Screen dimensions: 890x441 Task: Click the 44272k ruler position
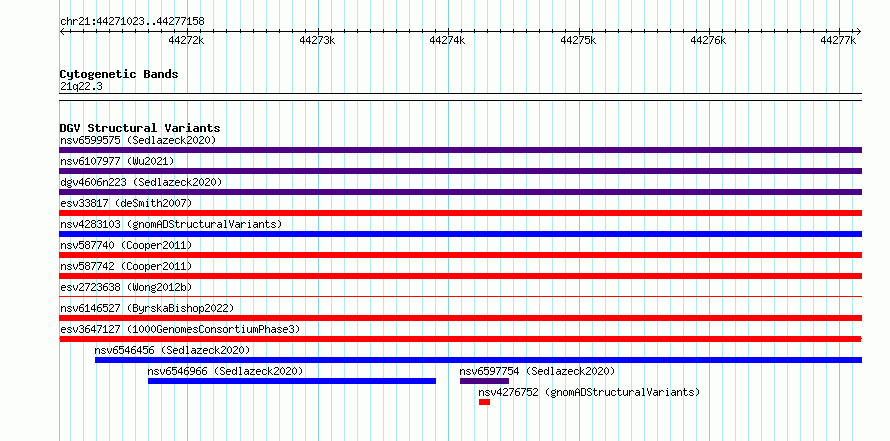point(187,40)
